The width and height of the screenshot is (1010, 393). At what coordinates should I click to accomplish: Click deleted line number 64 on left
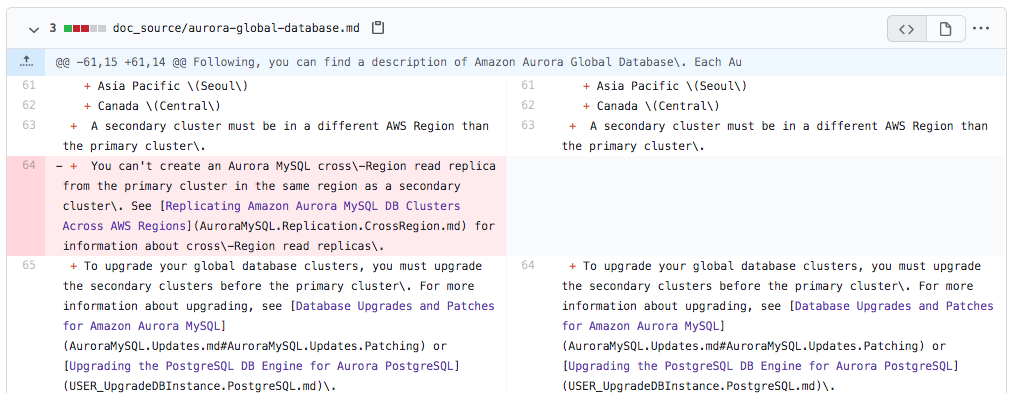click(28, 166)
